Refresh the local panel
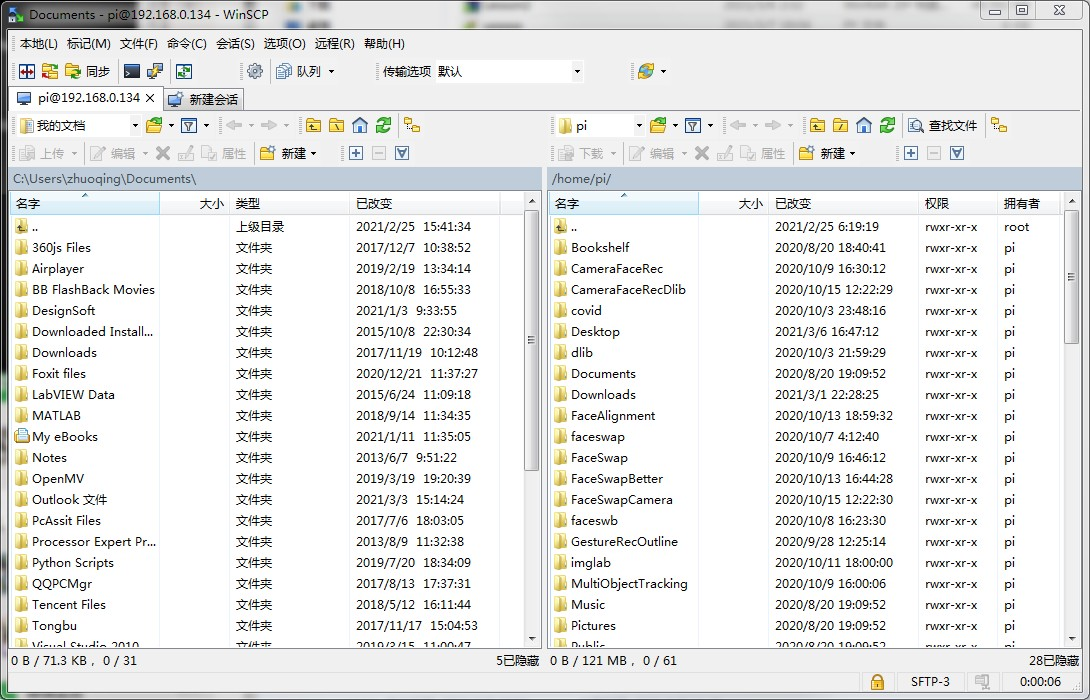 [383, 126]
